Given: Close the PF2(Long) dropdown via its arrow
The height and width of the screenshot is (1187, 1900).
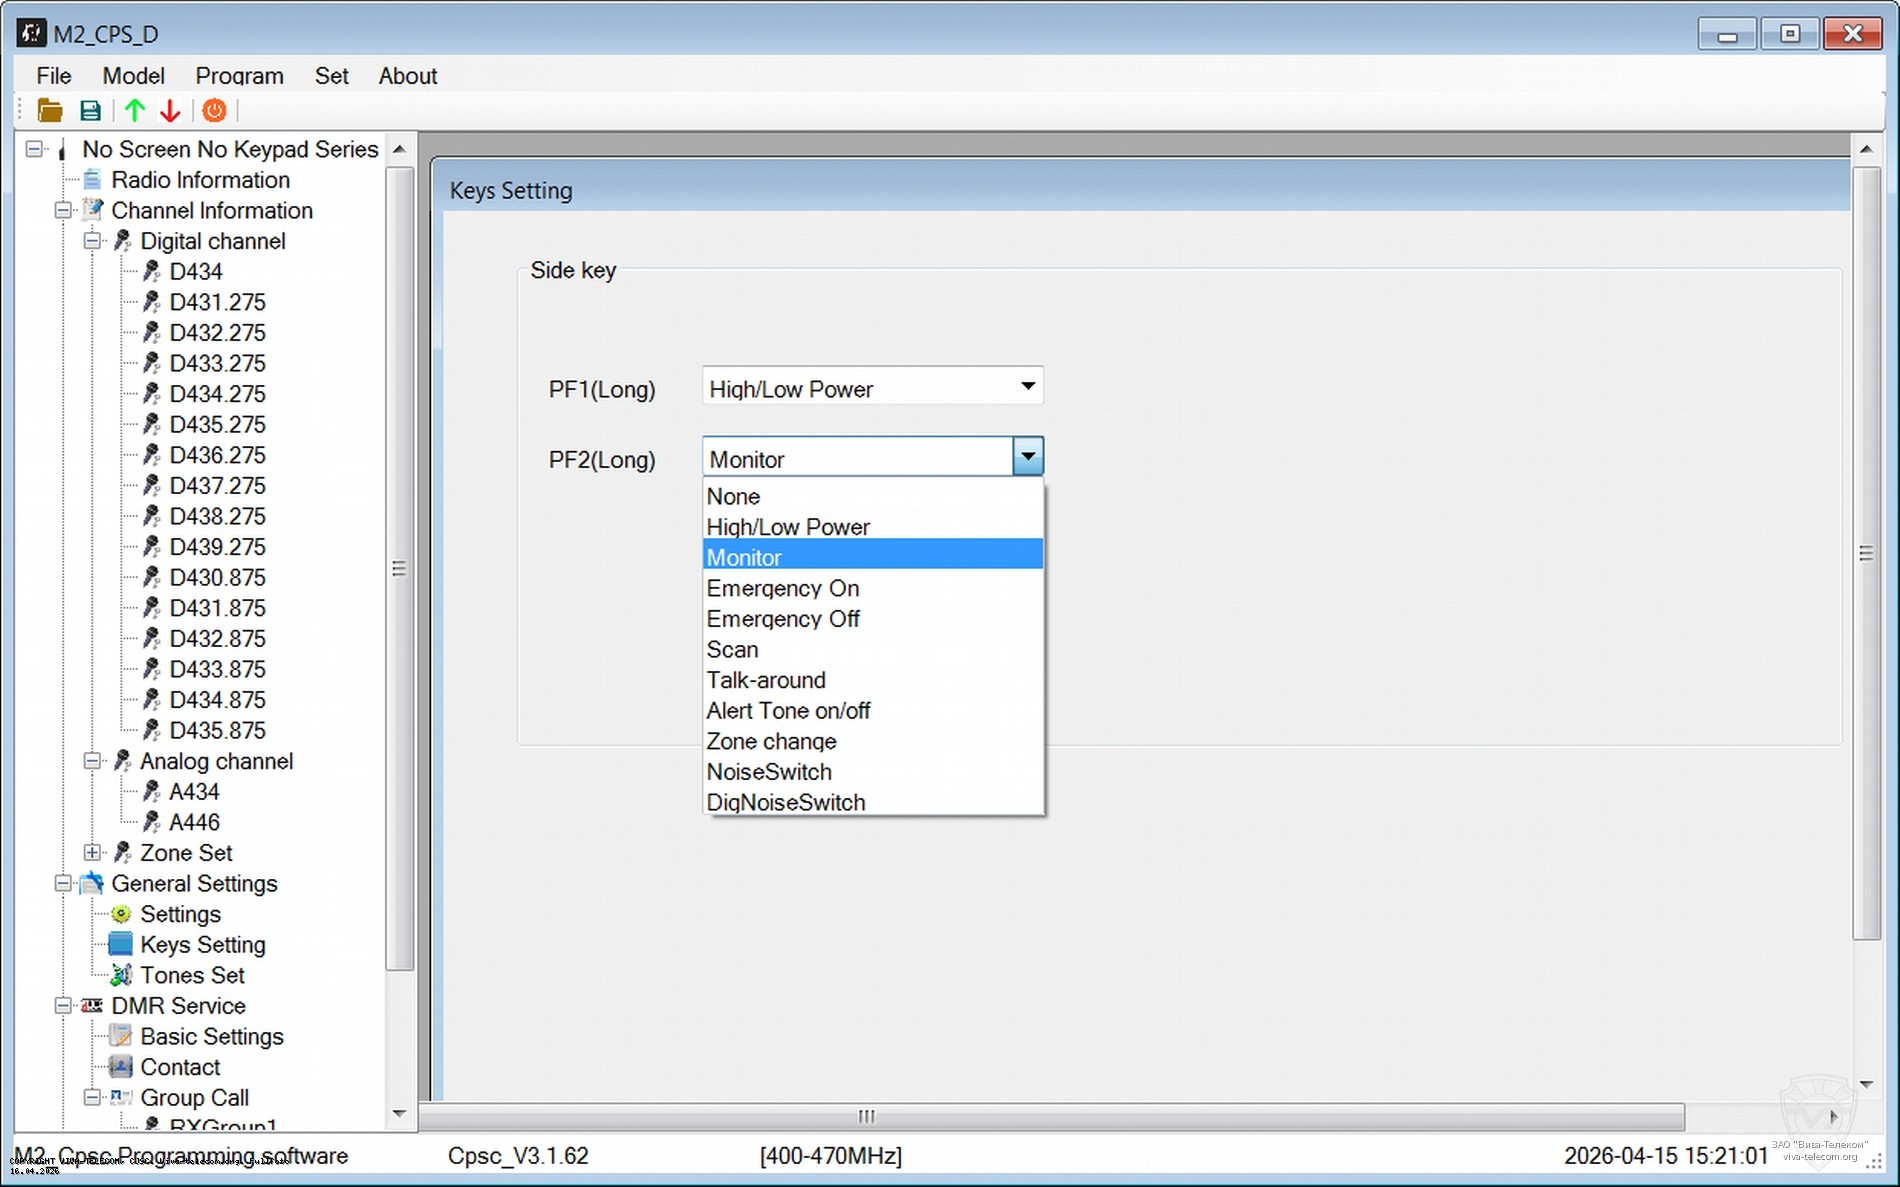Looking at the screenshot, I should 1027,457.
